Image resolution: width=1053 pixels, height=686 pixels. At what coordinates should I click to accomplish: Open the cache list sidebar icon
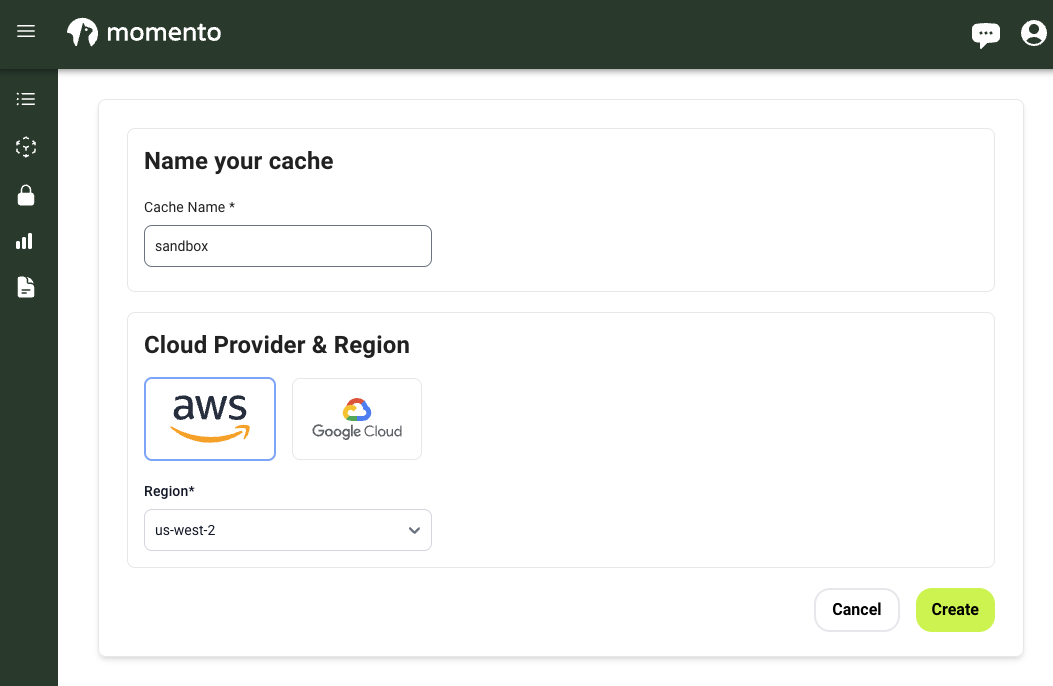[26, 99]
